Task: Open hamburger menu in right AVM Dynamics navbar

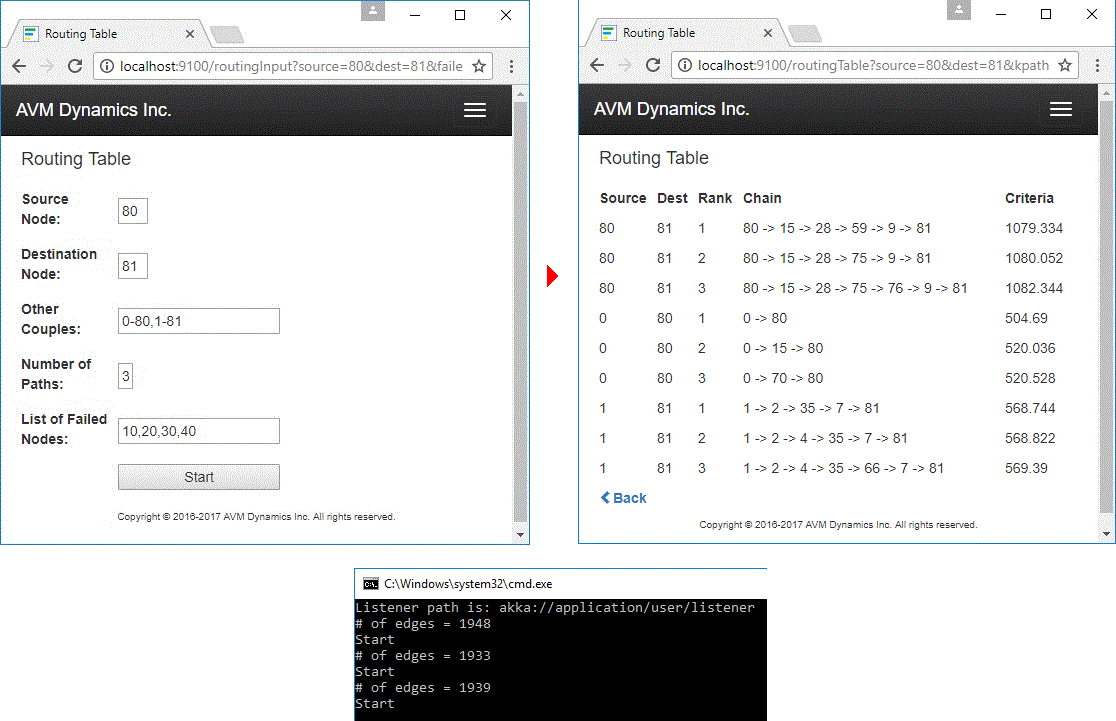Action: 1060,109
